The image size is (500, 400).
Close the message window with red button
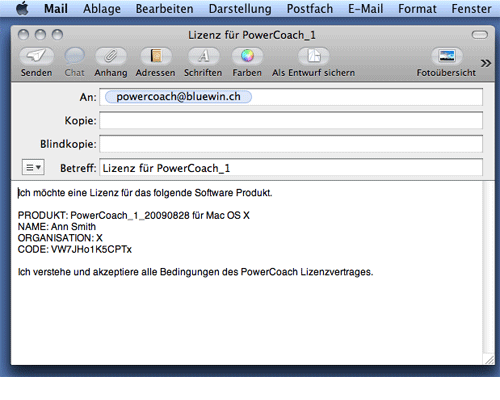23,35
